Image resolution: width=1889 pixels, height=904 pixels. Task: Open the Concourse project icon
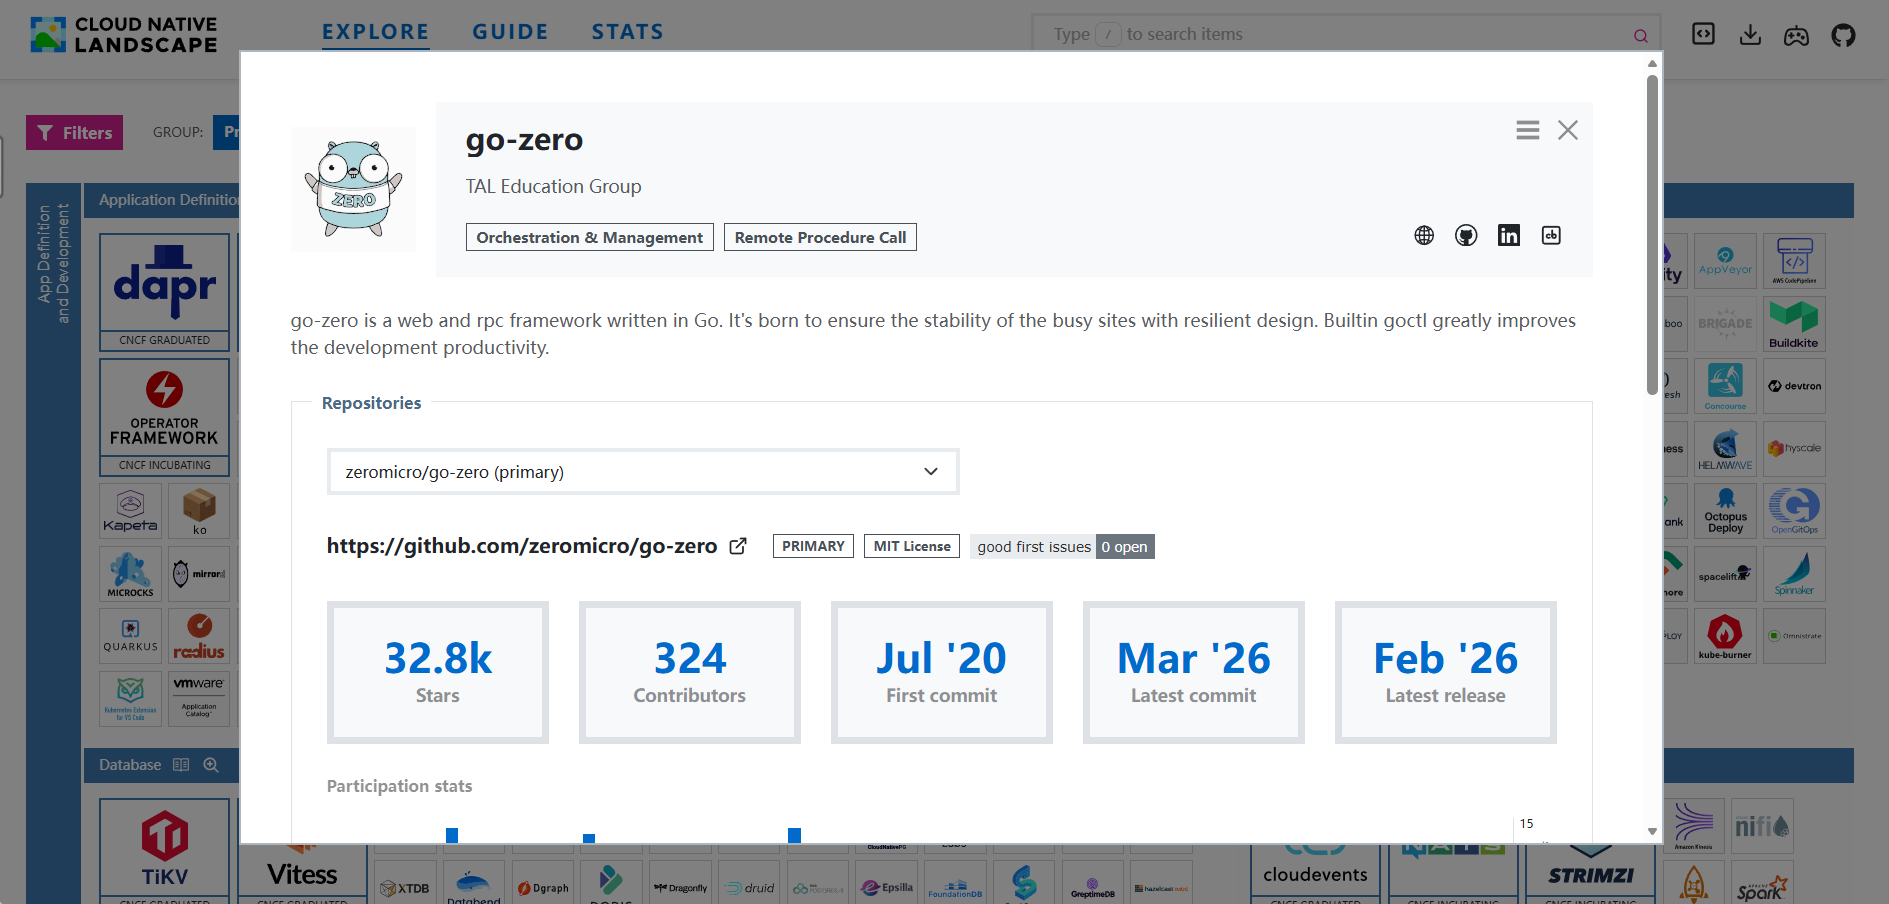coord(1725,386)
